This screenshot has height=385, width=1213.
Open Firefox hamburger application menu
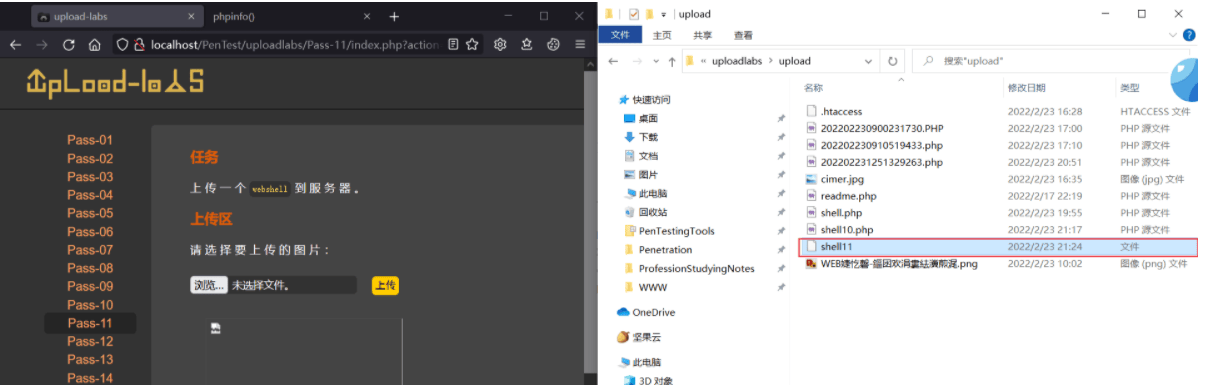pos(580,45)
